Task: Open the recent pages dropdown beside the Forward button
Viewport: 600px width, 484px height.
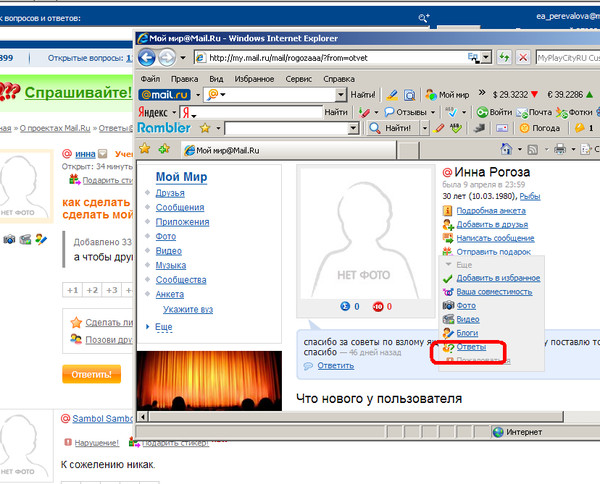Action: coord(183,58)
